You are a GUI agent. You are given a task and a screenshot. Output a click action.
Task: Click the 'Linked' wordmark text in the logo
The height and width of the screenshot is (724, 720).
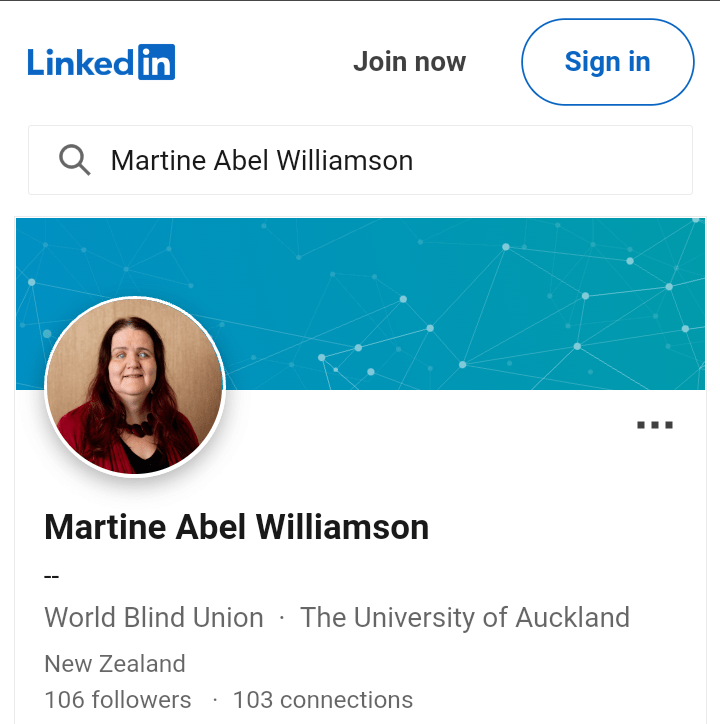(x=80, y=62)
